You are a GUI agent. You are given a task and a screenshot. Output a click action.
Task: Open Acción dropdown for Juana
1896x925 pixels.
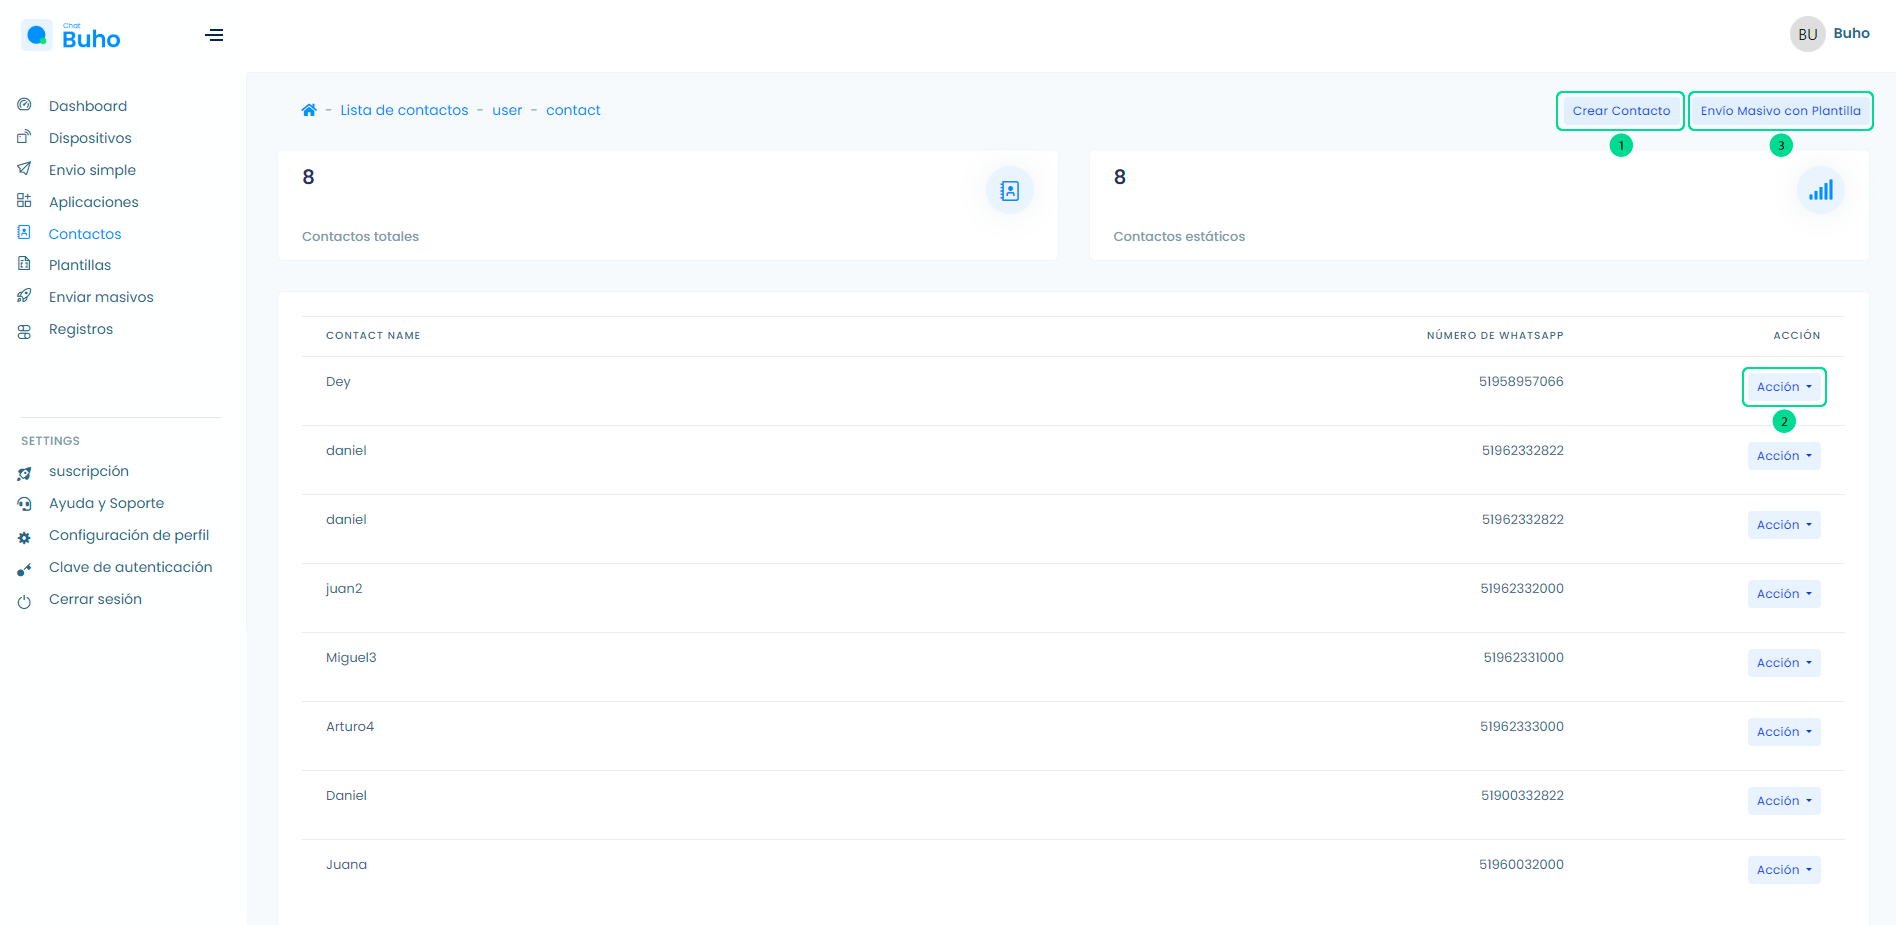click(1783, 870)
